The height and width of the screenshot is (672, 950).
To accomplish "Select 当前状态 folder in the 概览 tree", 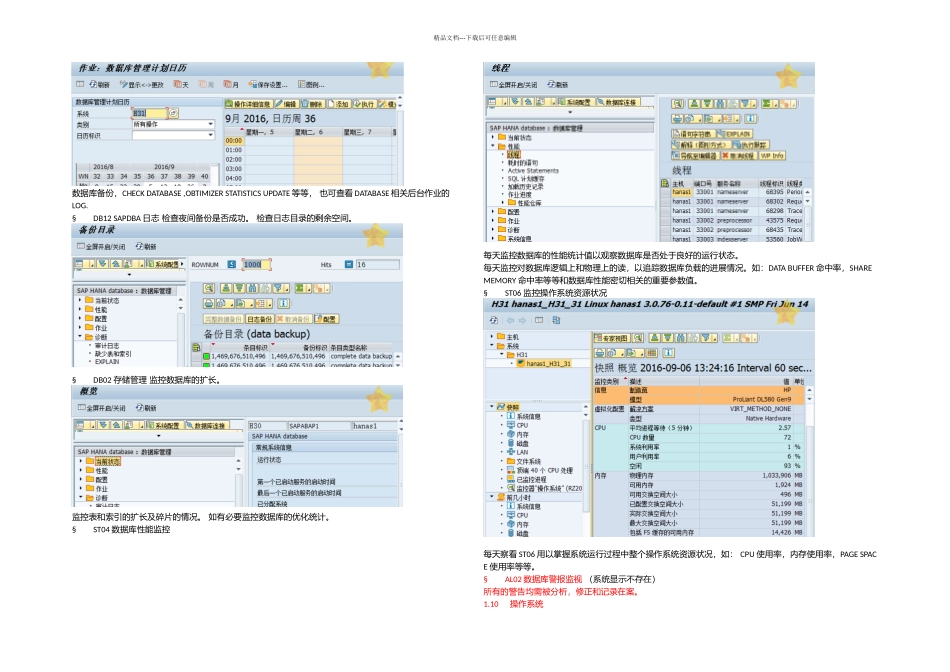I will (107, 462).
